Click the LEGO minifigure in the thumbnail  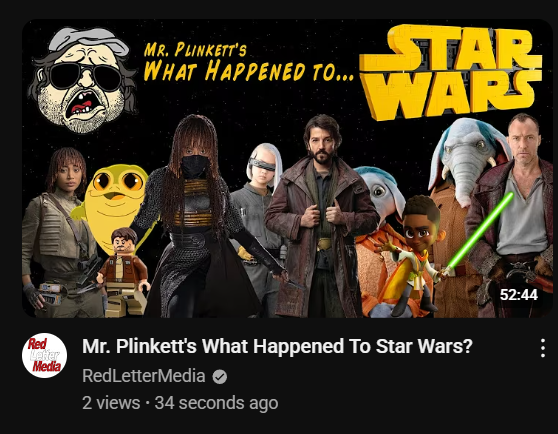point(123,272)
